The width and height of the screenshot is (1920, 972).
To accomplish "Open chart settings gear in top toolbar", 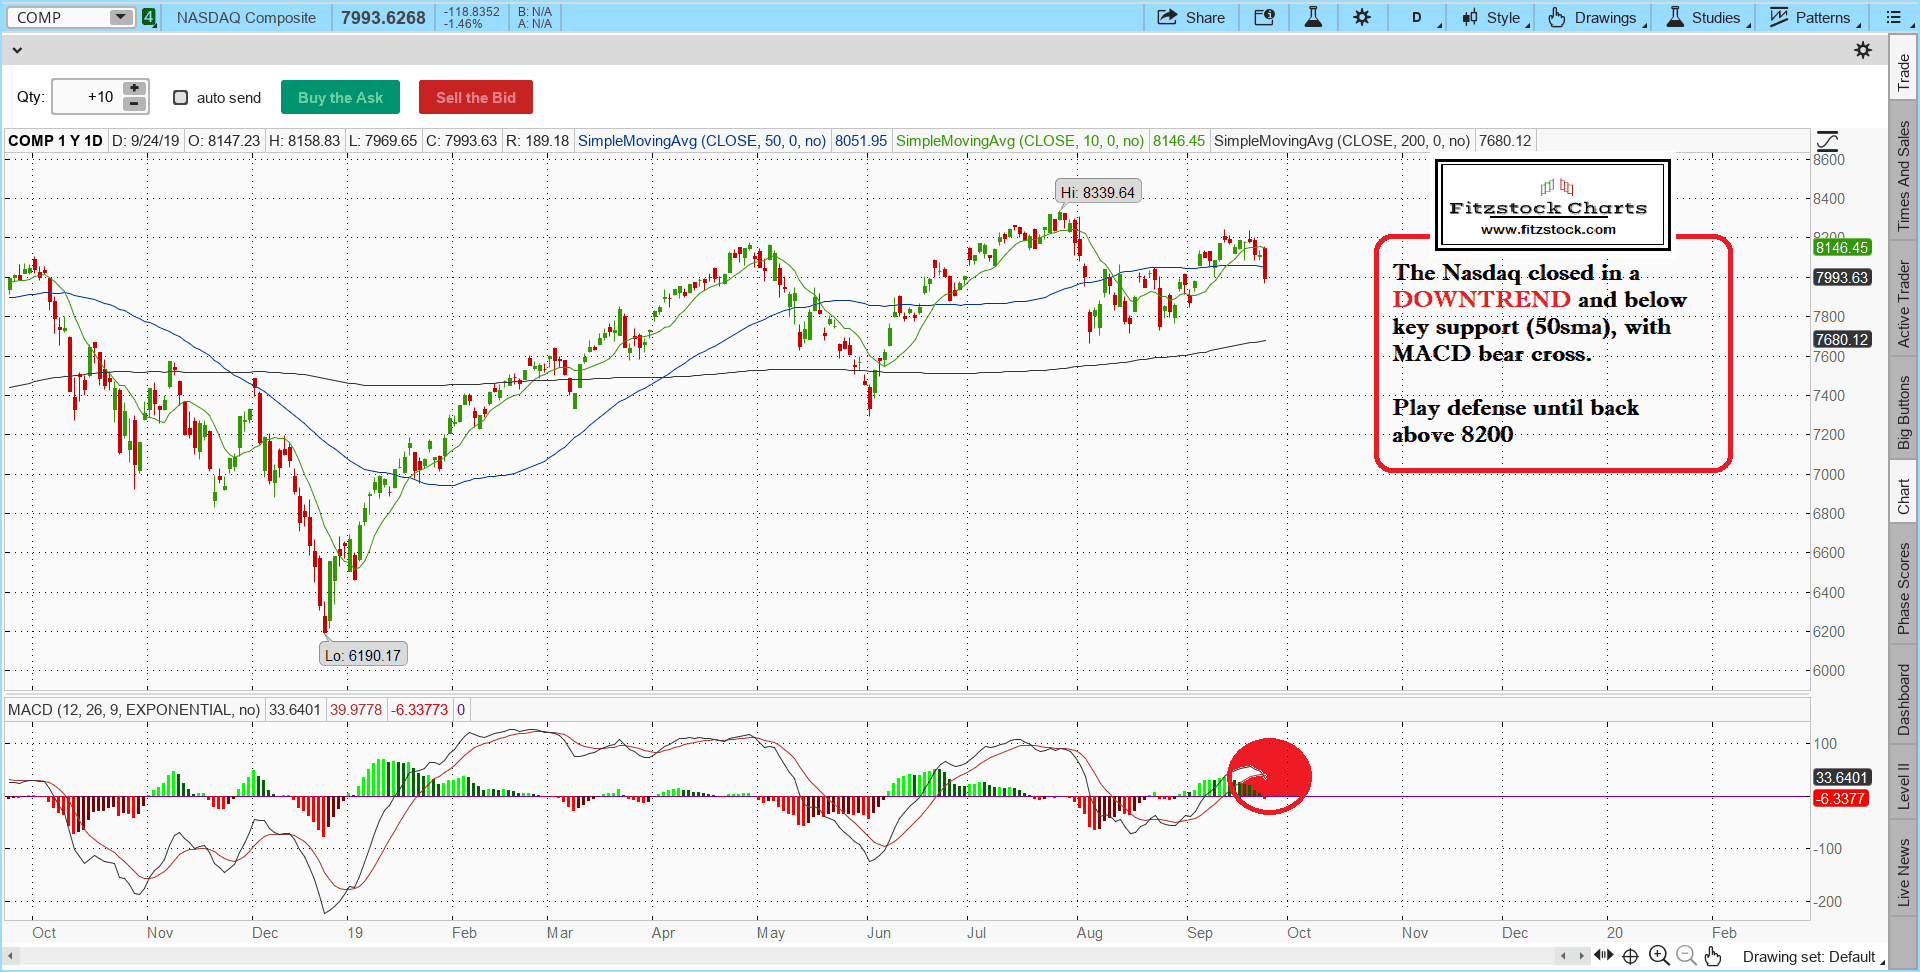I will [1362, 17].
